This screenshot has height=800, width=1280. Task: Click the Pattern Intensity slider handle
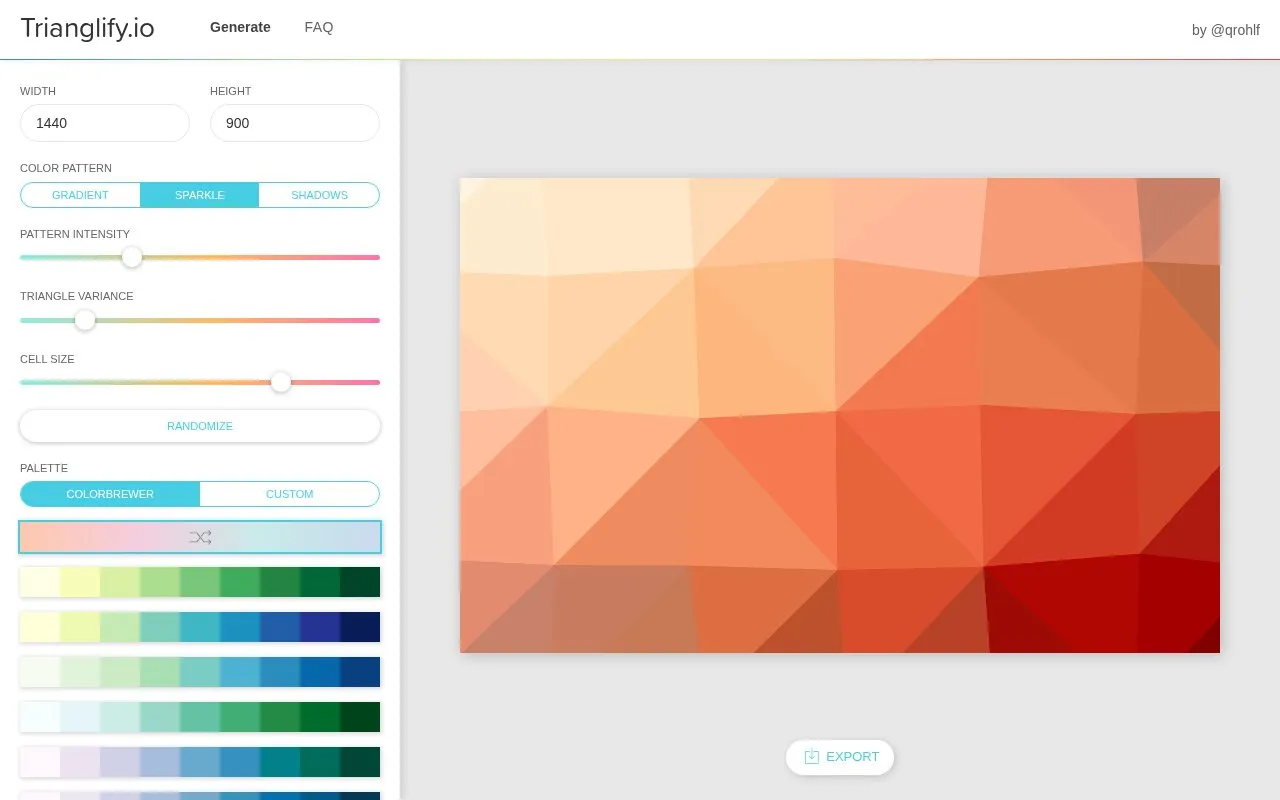tap(132, 257)
